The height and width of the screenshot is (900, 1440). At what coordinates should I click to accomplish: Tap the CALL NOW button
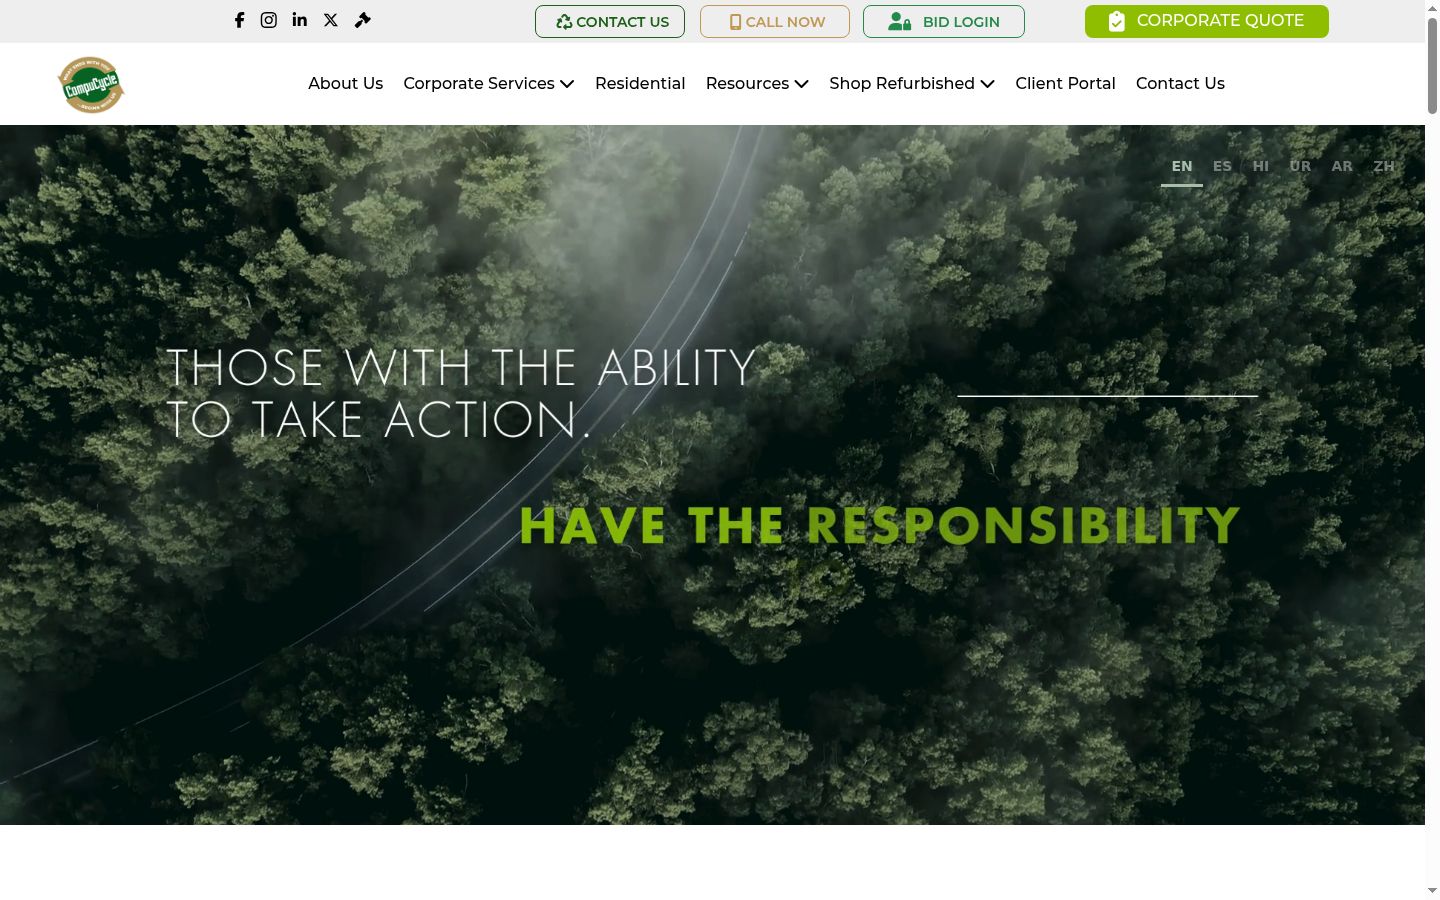[775, 21]
